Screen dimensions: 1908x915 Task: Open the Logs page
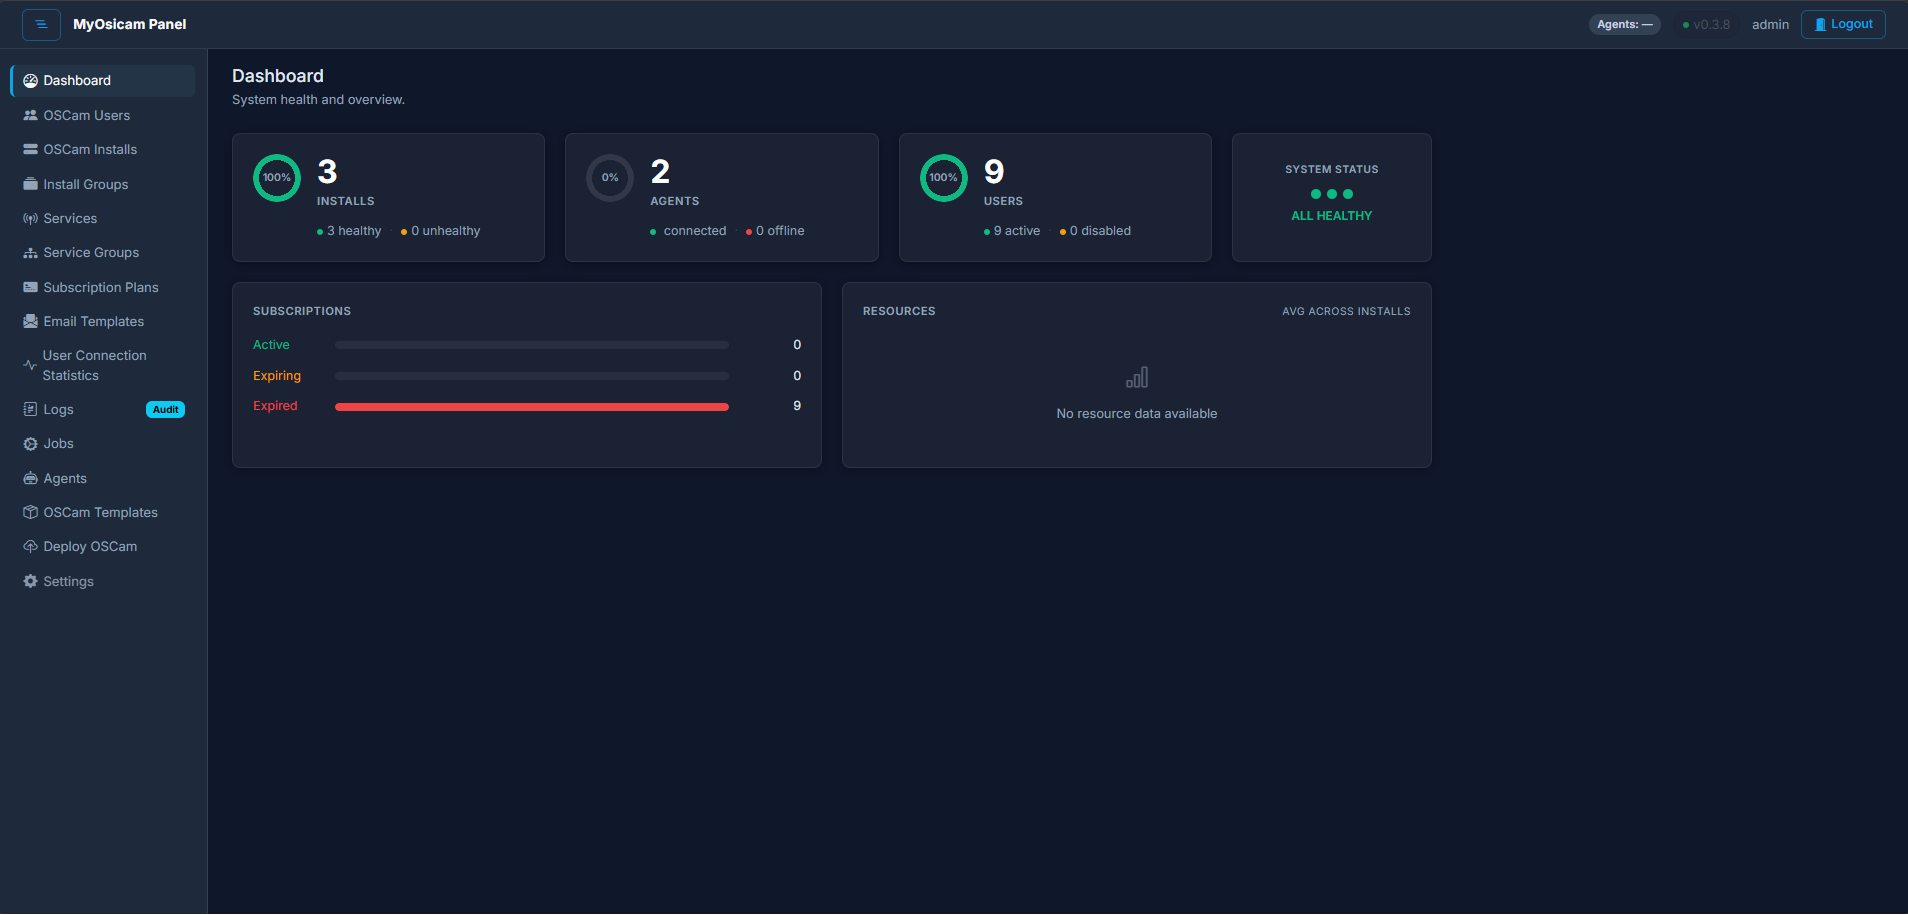tap(103, 409)
